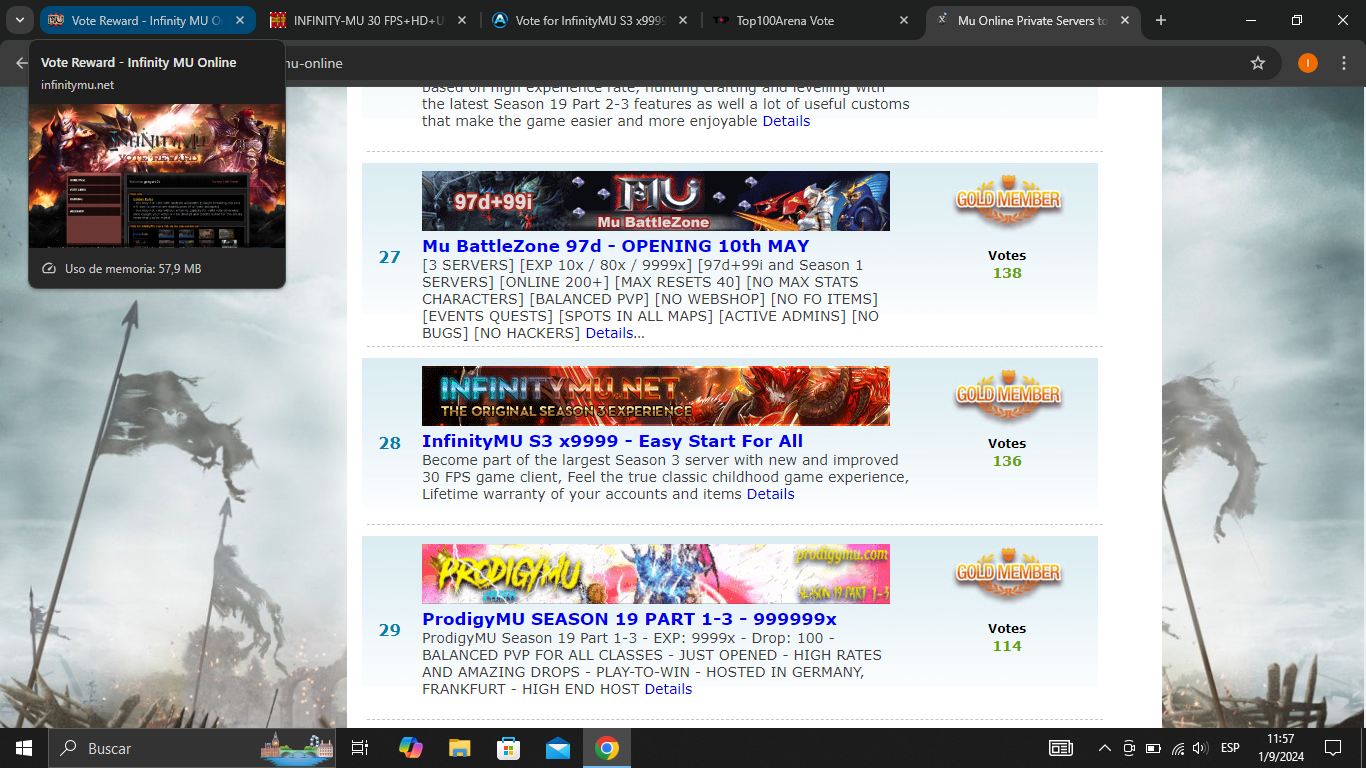Open the Chrome profile avatar
Screen dimensions: 1366x768
(x=1308, y=63)
